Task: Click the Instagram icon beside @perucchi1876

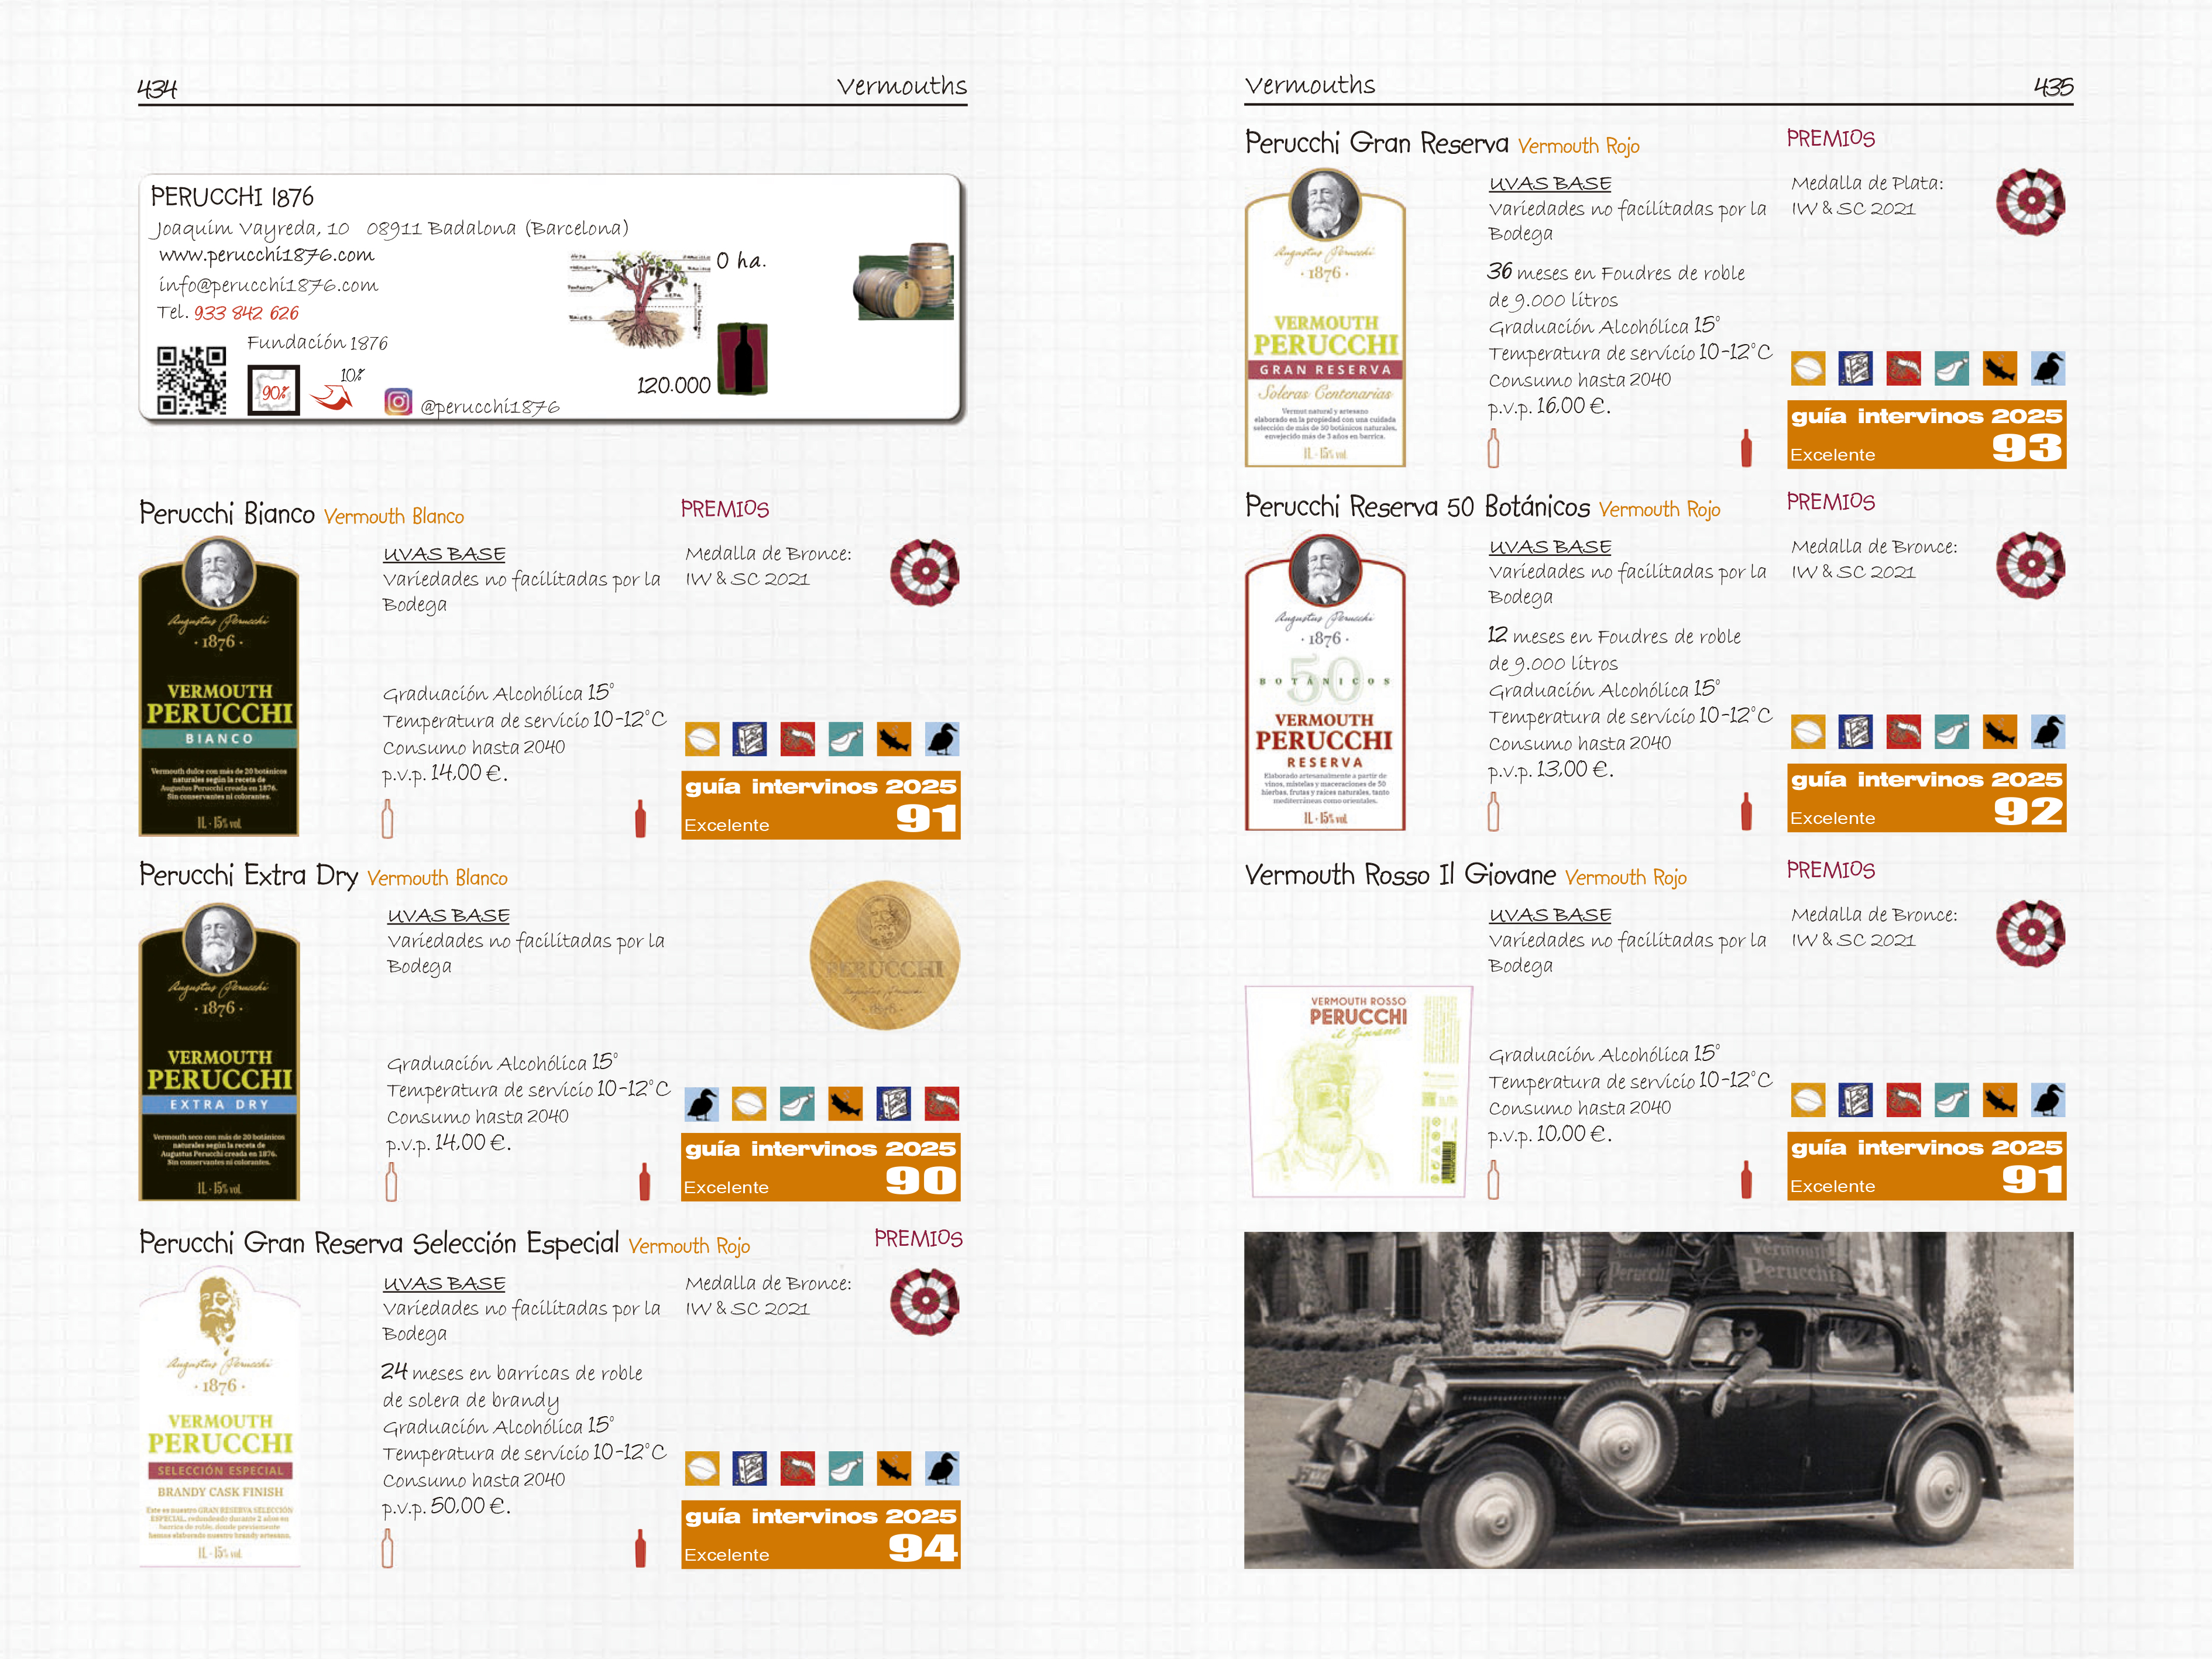Action: (x=398, y=402)
